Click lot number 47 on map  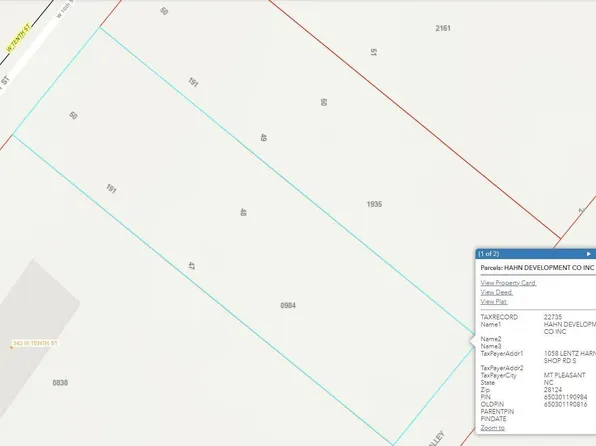[191, 266]
